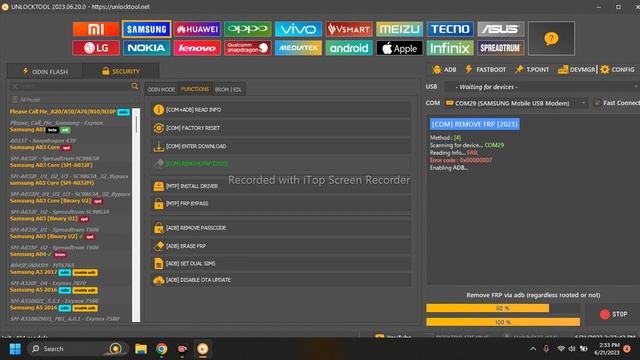Select the Lenovo brand logo
This screenshot has height=360, width=640.
197,48
